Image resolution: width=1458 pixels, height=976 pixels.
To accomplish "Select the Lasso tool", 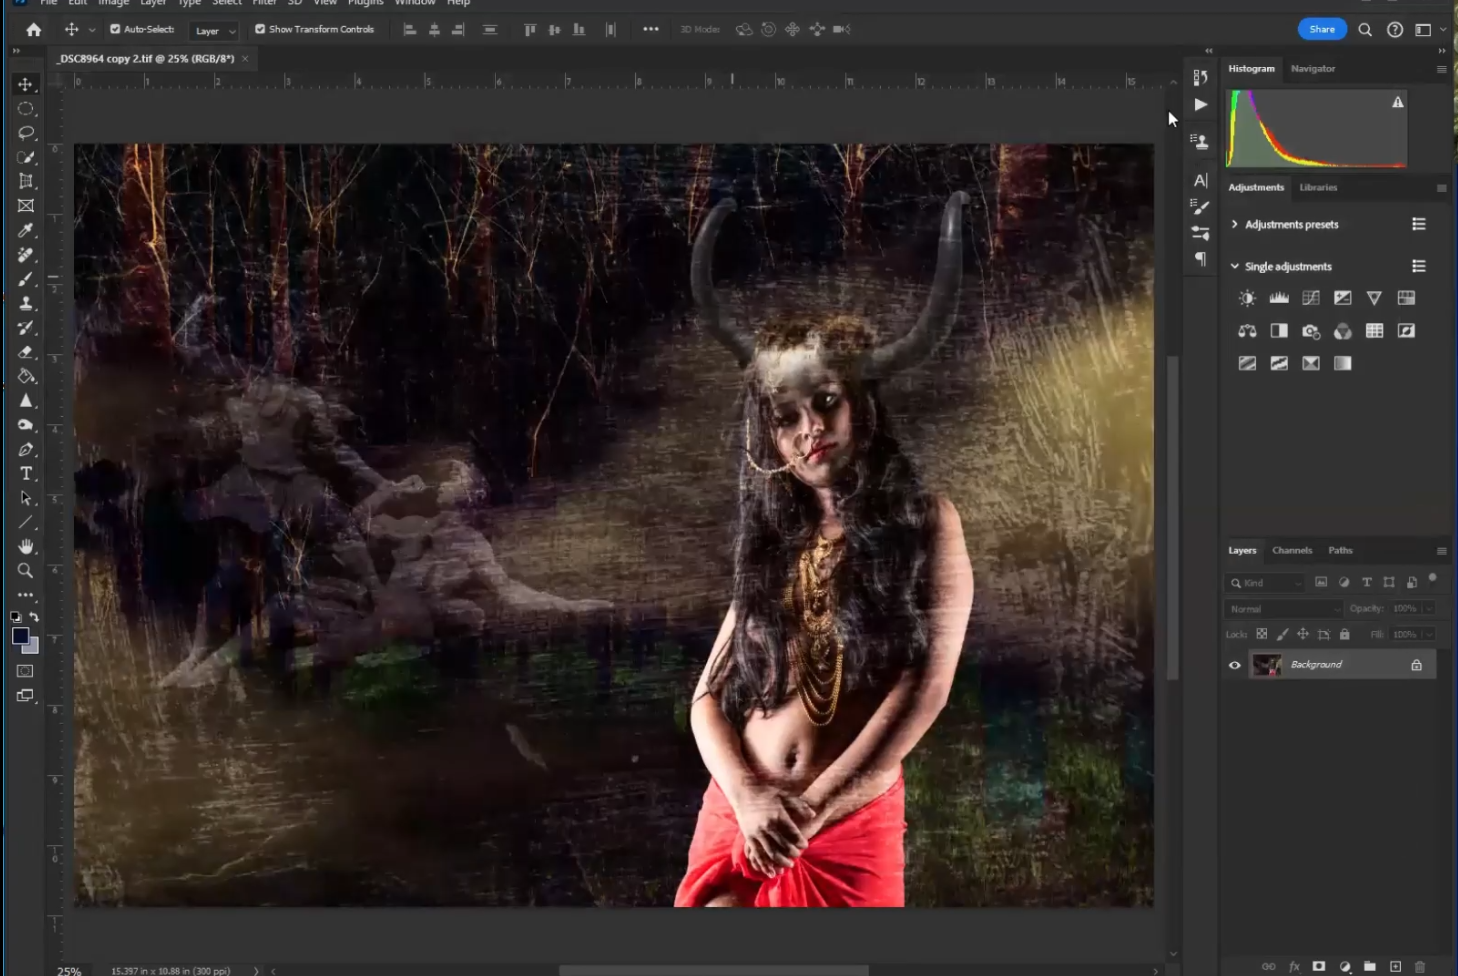I will [x=26, y=133].
